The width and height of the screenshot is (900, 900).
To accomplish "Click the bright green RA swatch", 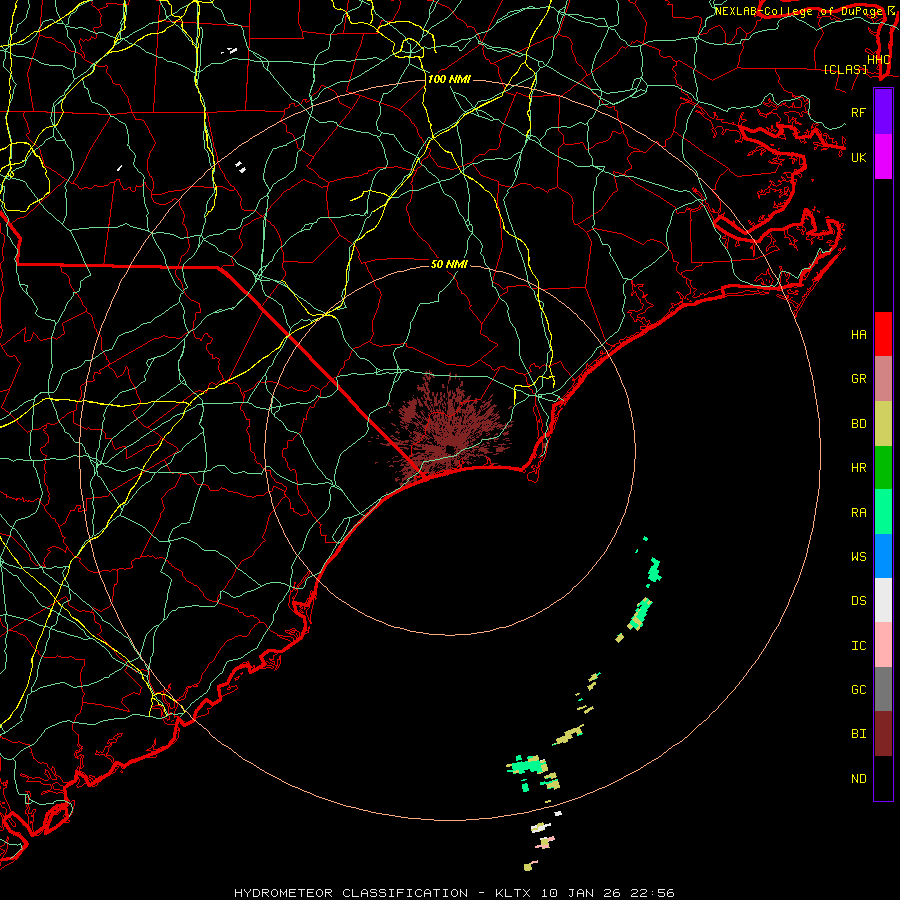I will pos(883,512).
